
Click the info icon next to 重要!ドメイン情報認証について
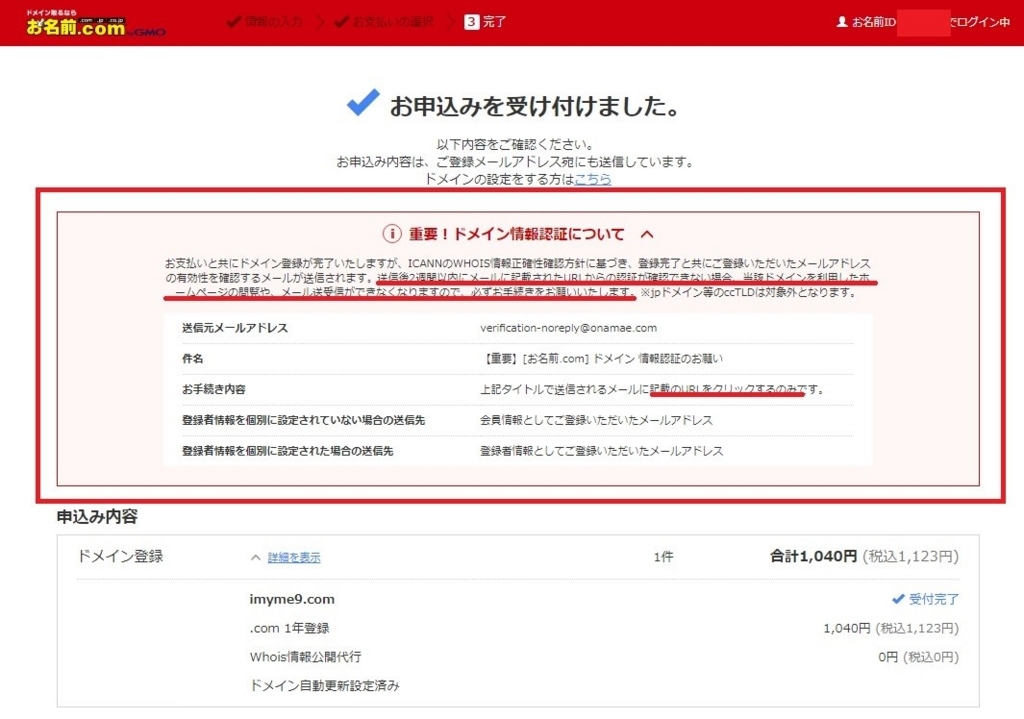coord(391,234)
